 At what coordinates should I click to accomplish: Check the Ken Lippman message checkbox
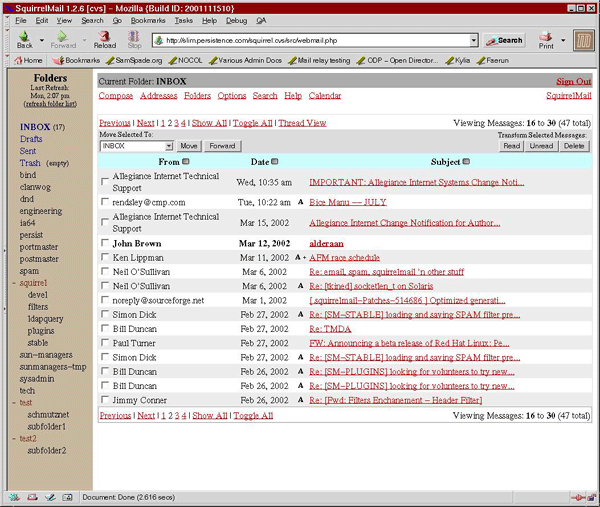[104, 257]
